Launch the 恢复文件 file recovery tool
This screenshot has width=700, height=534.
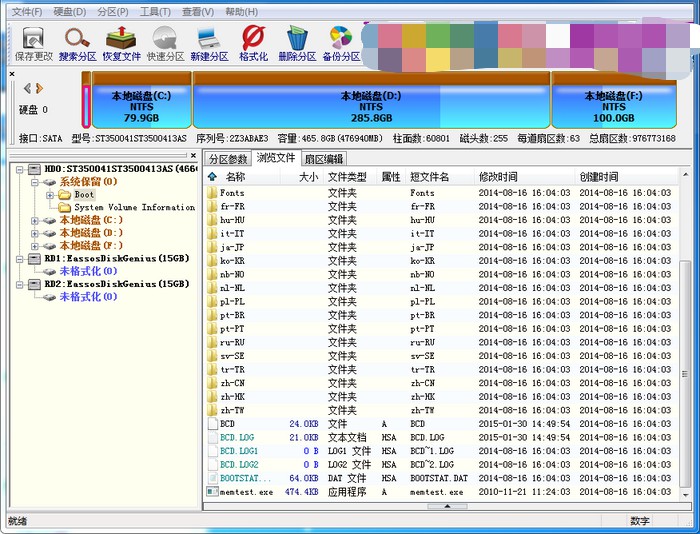pyautogui.click(x=122, y=44)
